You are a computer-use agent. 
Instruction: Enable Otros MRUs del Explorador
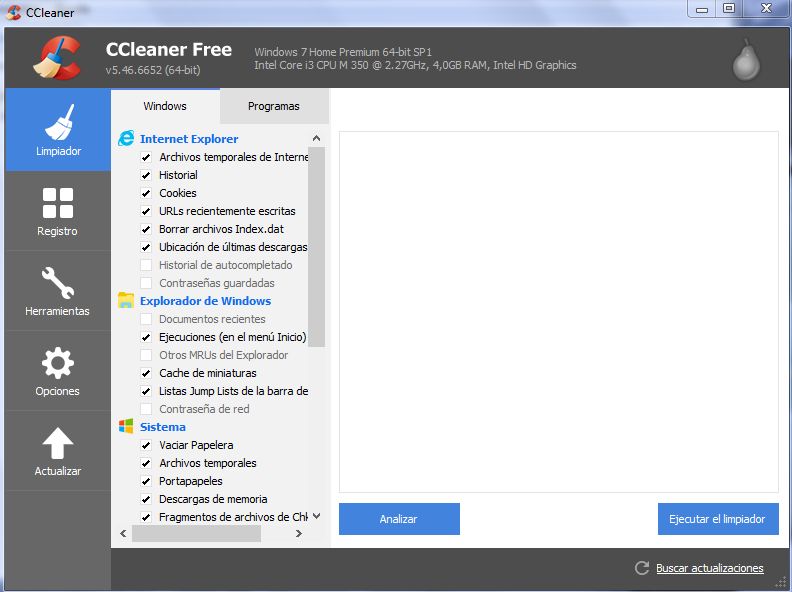point(146,355)
